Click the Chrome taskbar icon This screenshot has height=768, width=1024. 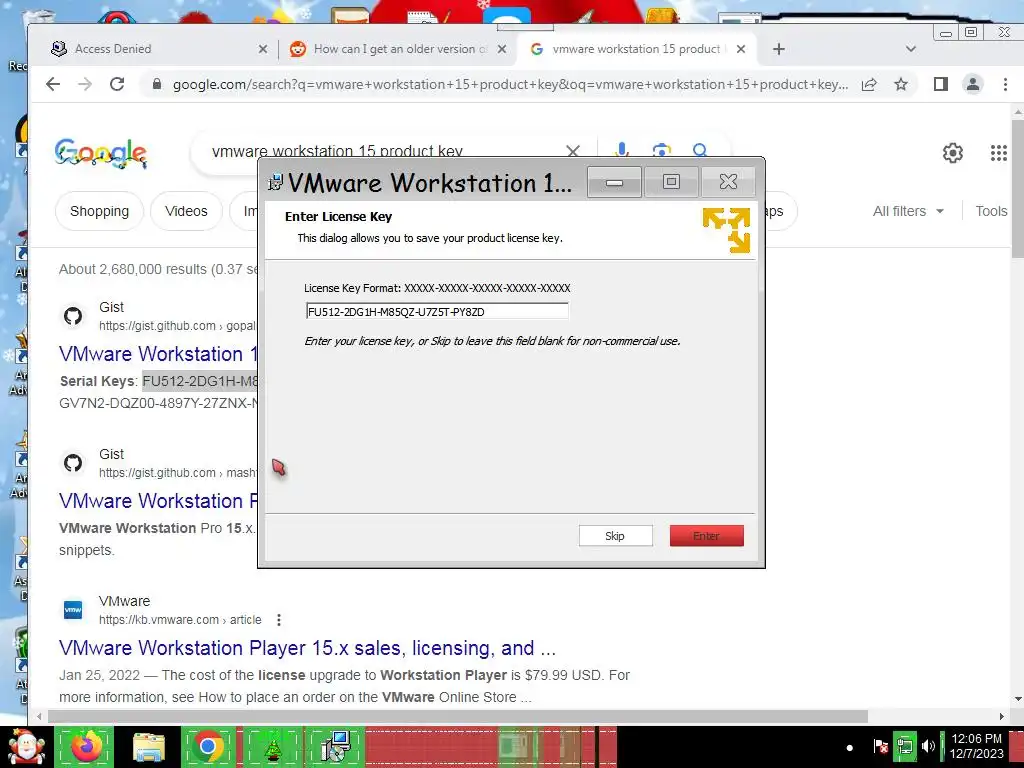click(208, 746)
